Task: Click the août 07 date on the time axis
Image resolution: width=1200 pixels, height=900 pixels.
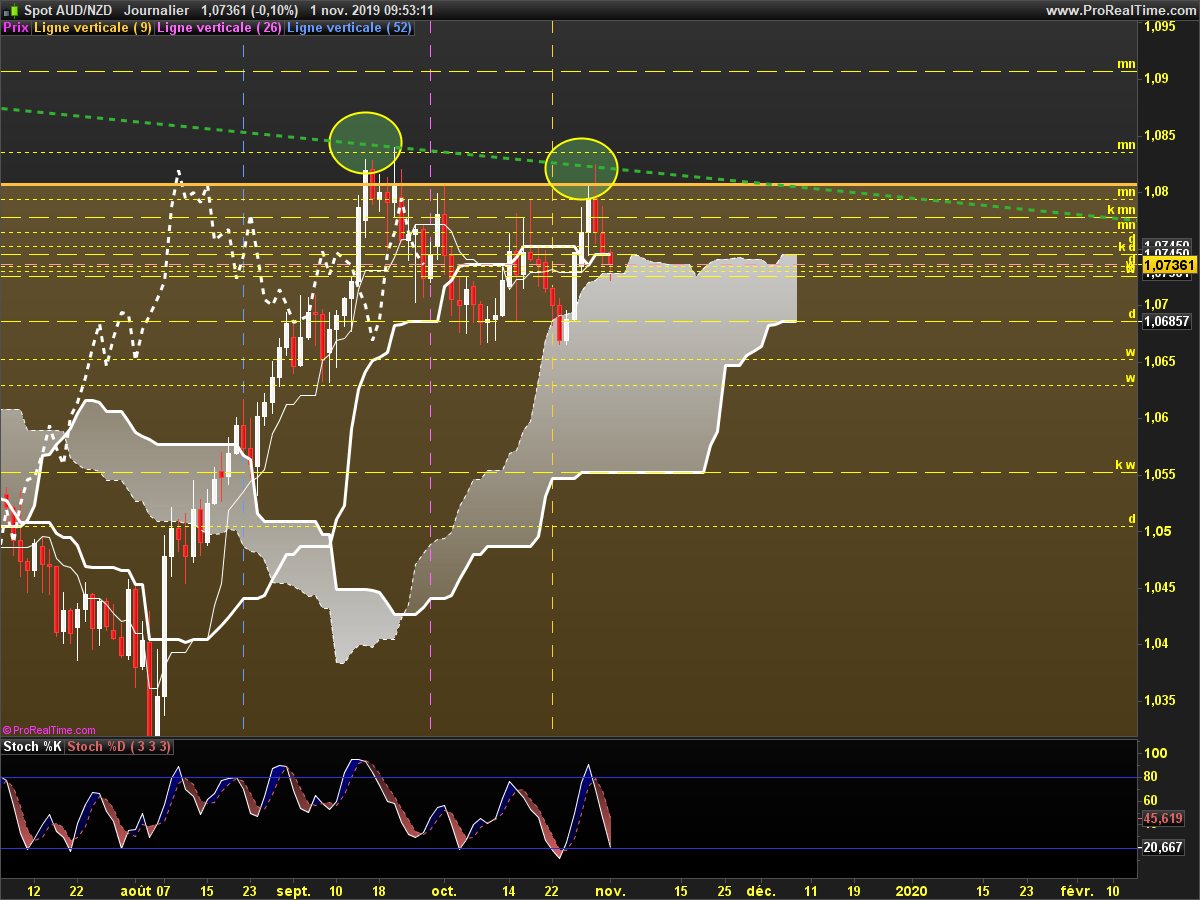Action: [x=146, y=889]
